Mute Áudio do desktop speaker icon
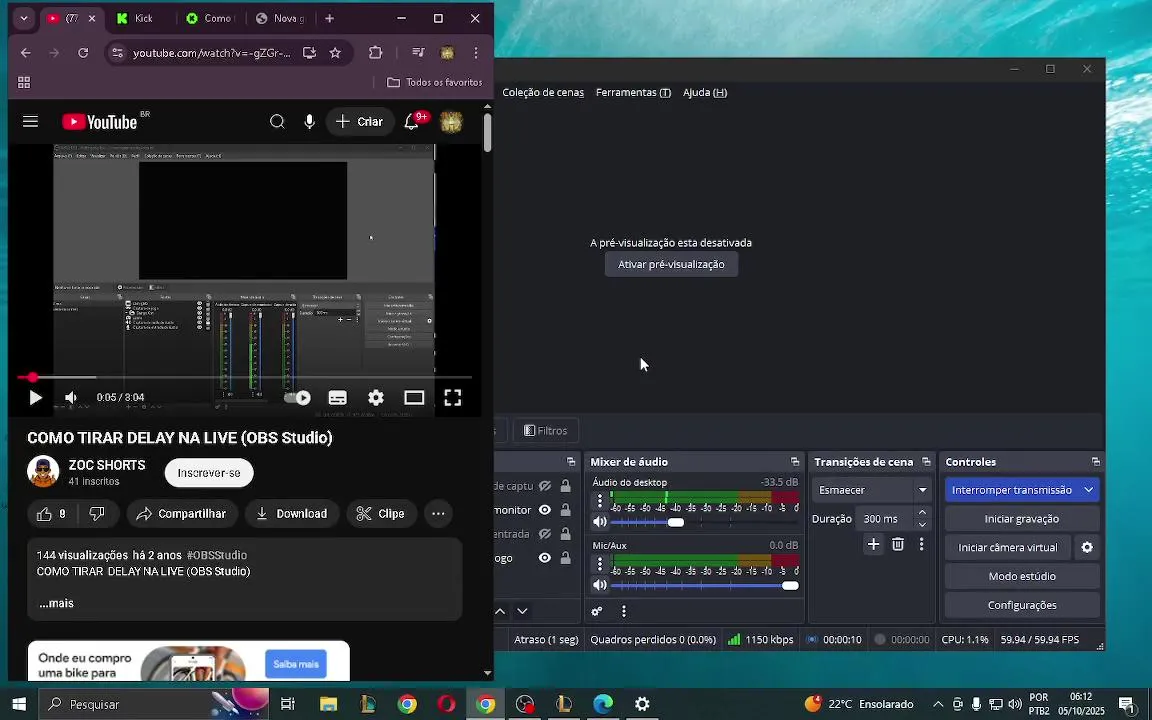 [600, 522]
